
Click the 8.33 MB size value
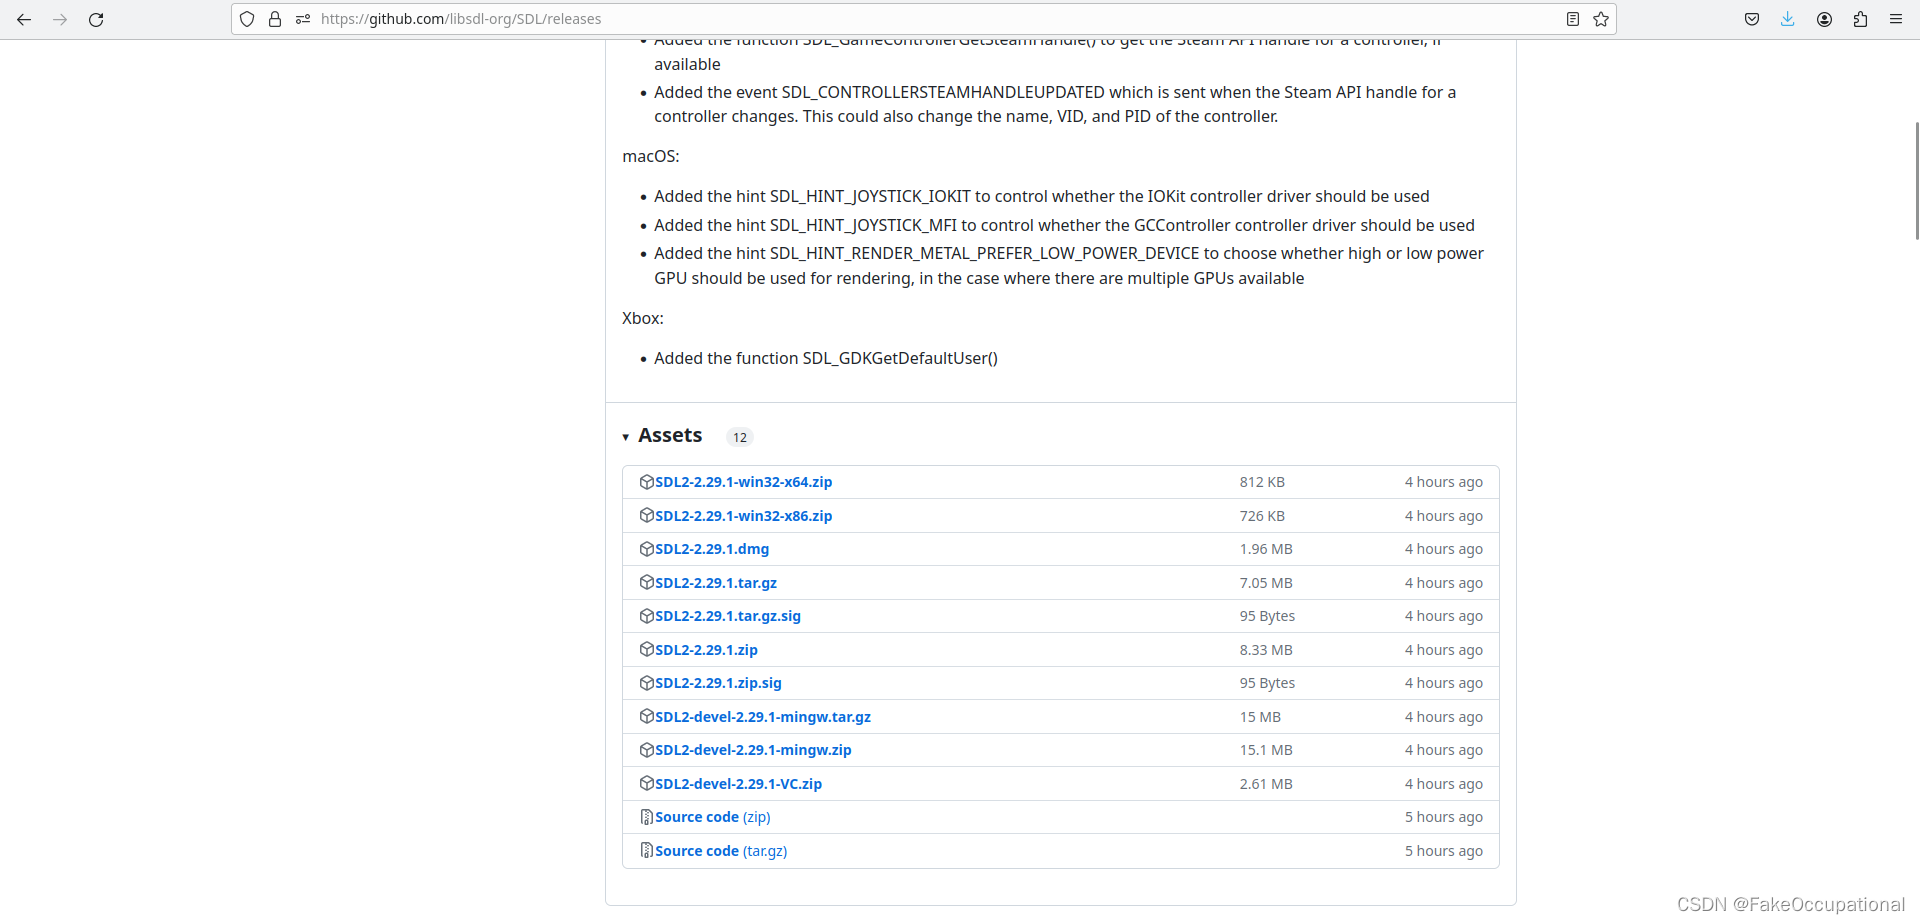(1266, 650)
